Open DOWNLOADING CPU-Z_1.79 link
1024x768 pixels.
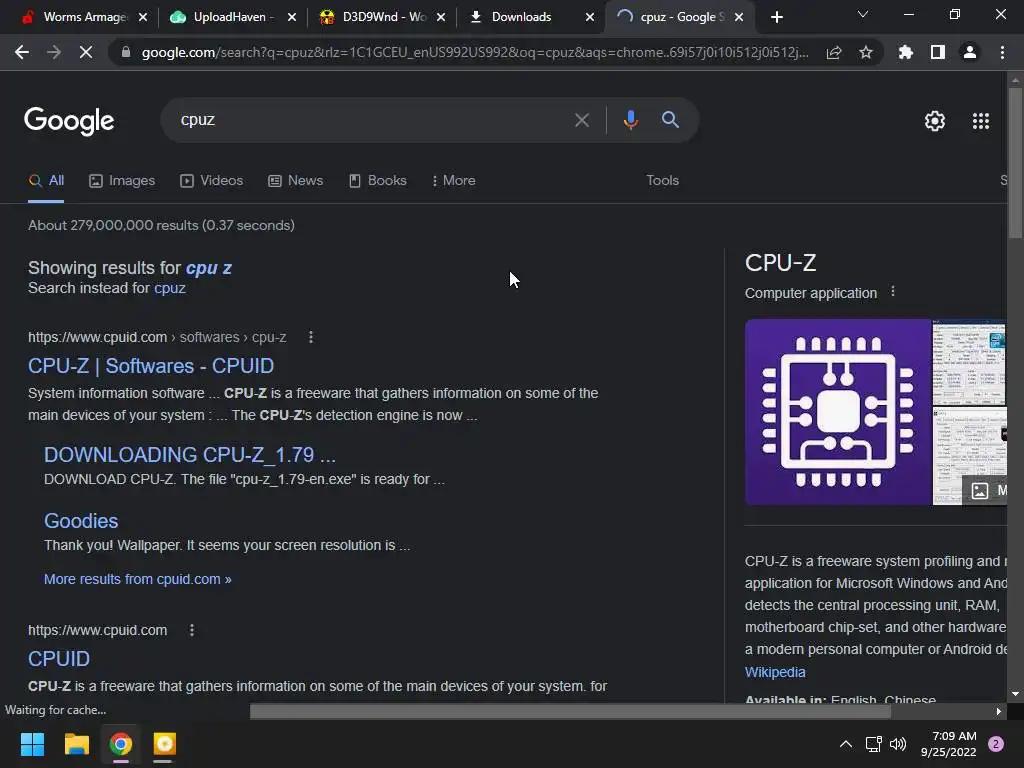coord(189,455)
